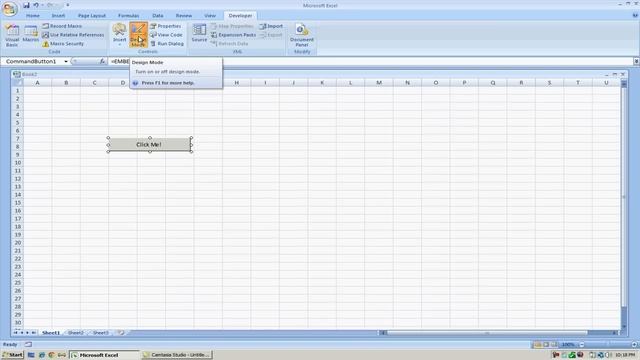The height and width of the screenshot is (360, 640).
Task: Open the Page Layout ribbon tab
Action: tap(92, 16)
